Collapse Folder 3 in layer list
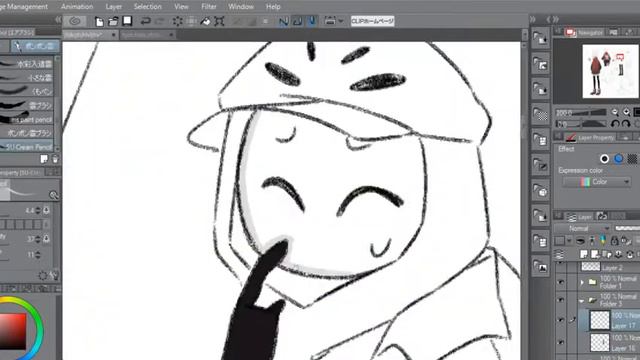Screen dimensions: 640x360 [x=582, y=300]
